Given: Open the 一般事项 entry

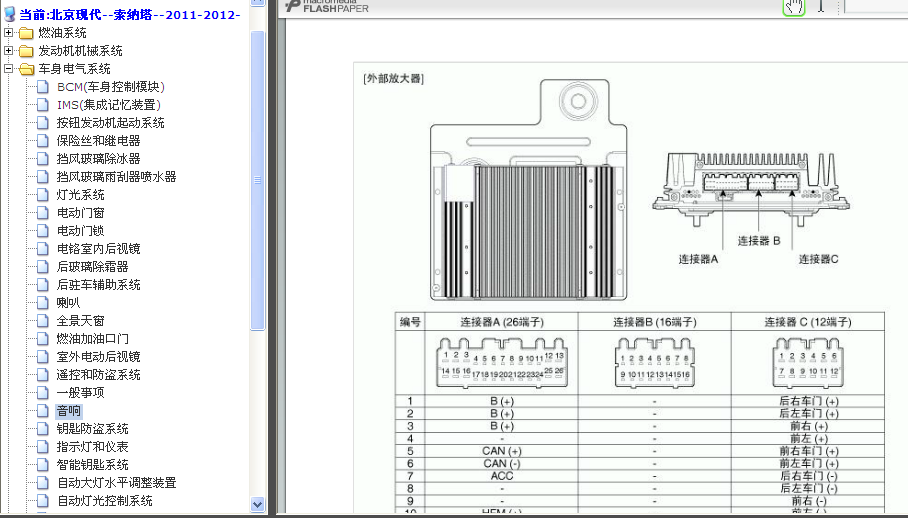Looking at the screenshot, I should click(80, 392).
